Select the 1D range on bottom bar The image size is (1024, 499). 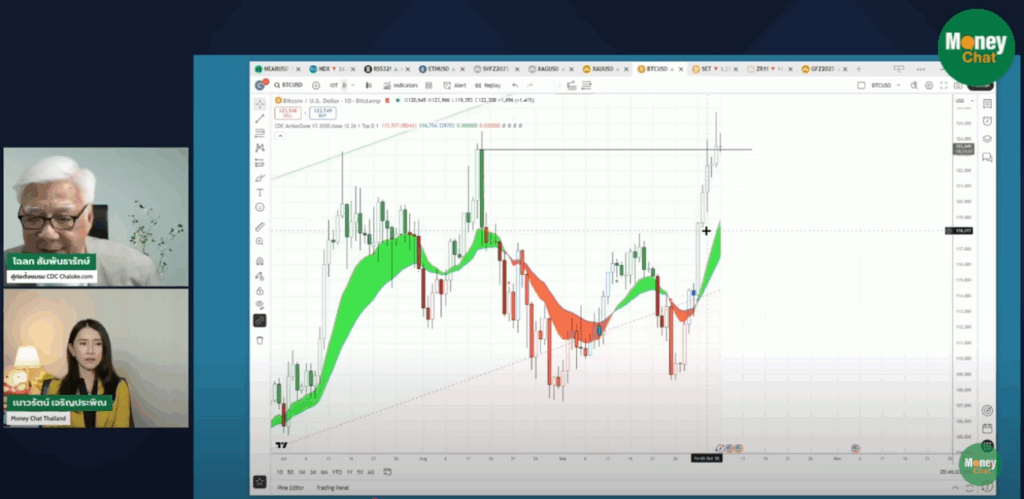(281, 471)
